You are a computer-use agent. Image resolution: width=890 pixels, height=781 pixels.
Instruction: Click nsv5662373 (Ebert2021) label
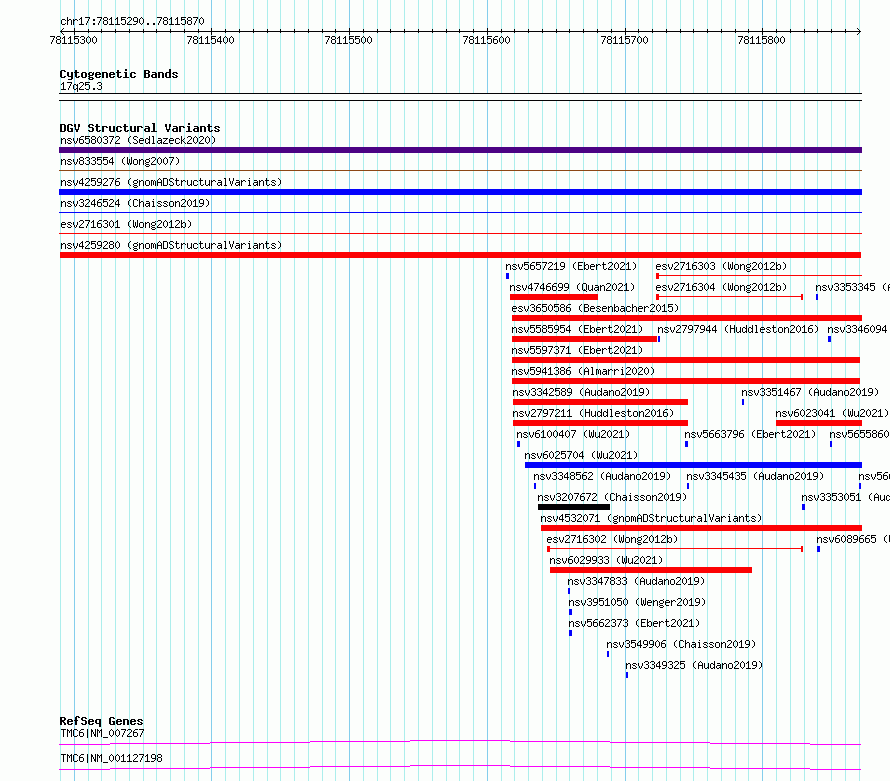click(634, 623)
